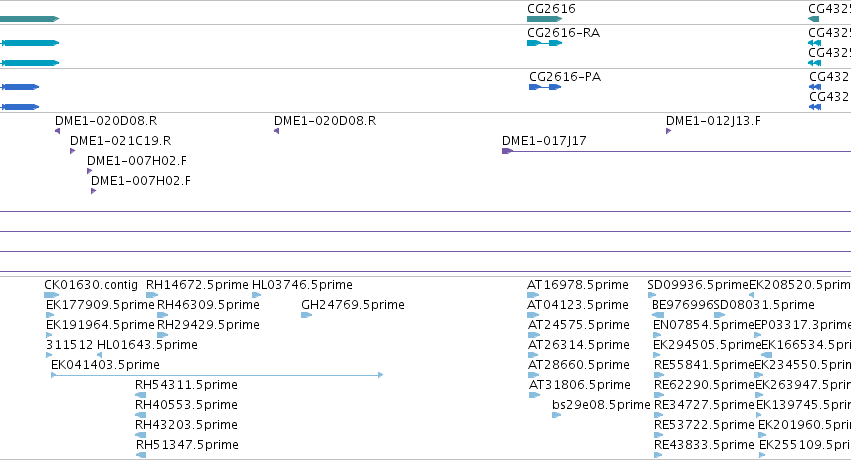
Task: Click the bs29e08.5prime EST arrow
Action: point(556,415)
